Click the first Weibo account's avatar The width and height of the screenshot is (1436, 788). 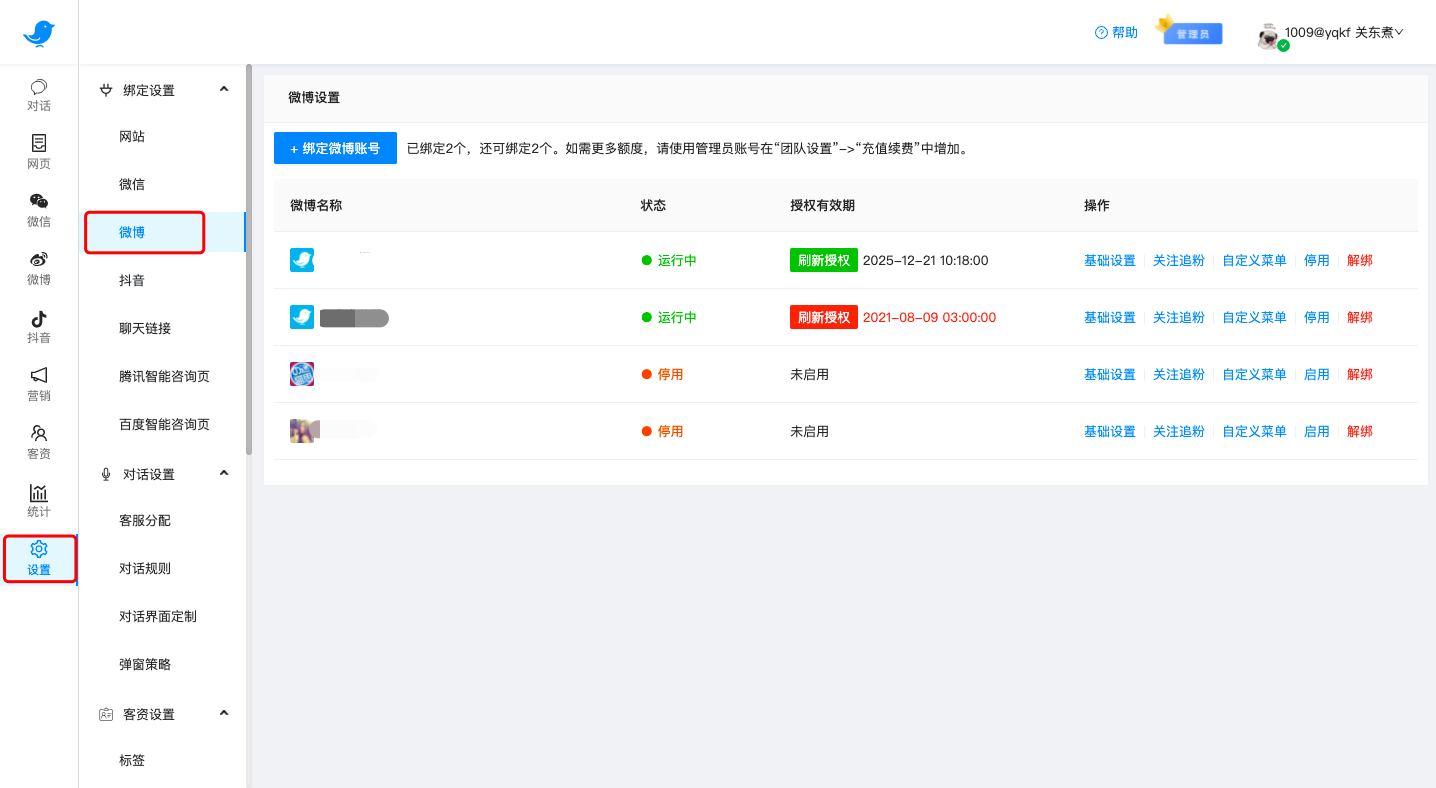click(x=302, y=259)
